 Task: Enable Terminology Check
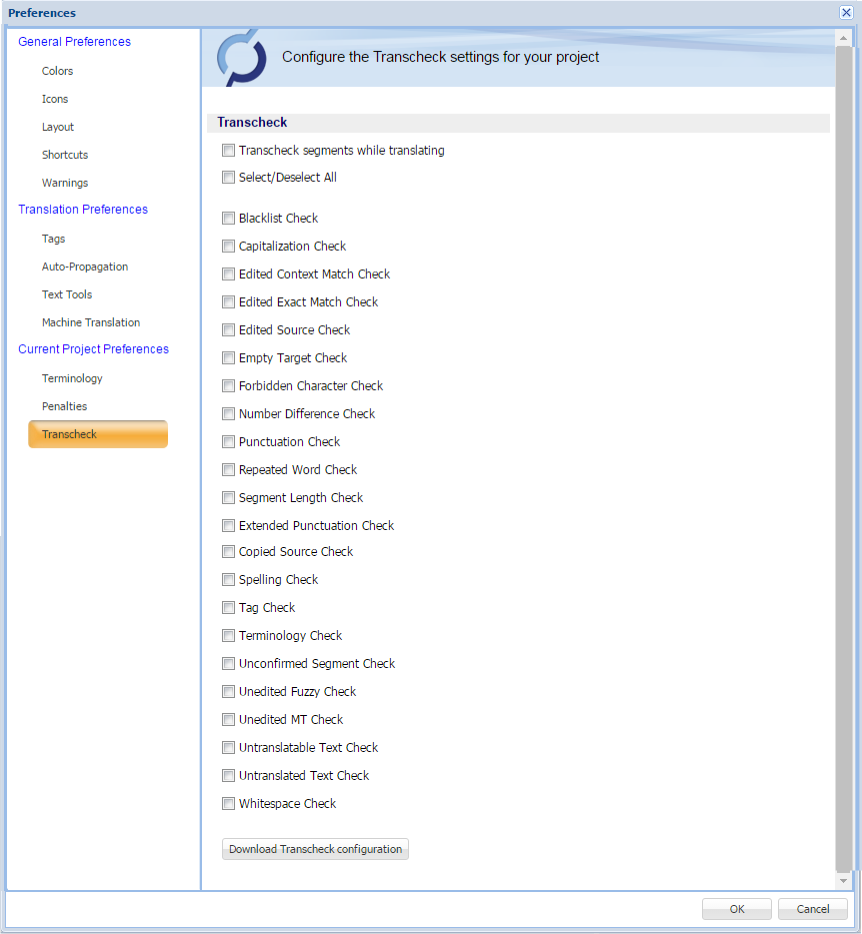(x=228, y=636)
